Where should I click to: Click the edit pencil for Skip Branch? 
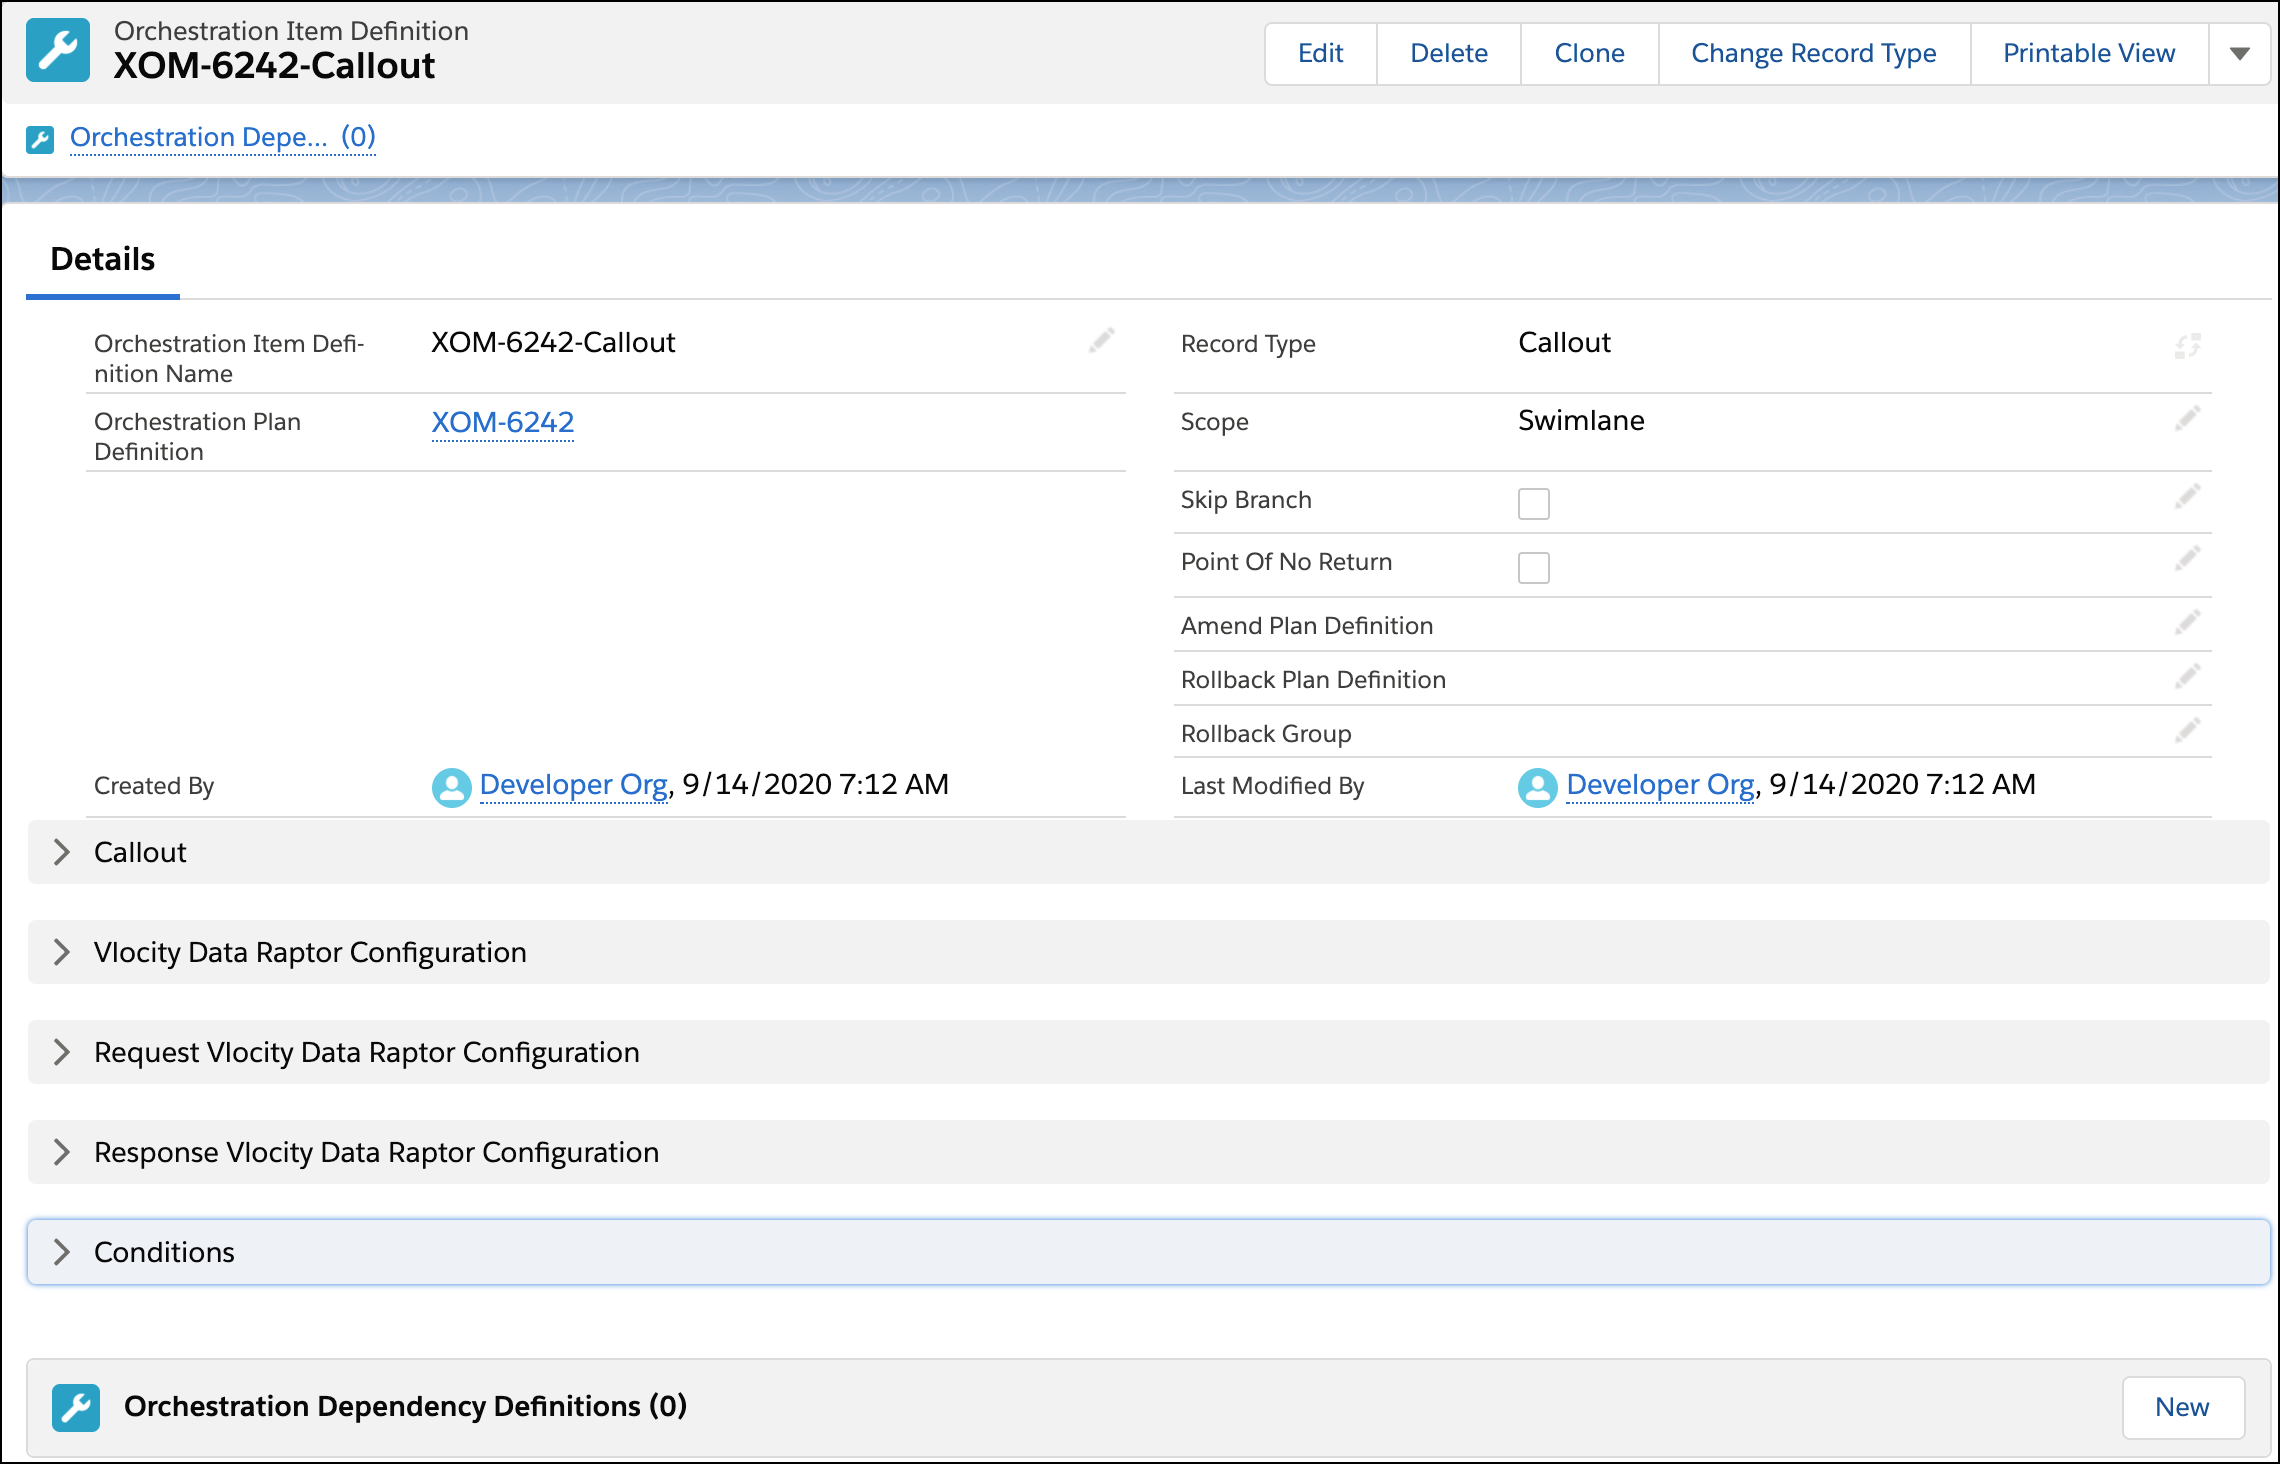click(2187, 497)
